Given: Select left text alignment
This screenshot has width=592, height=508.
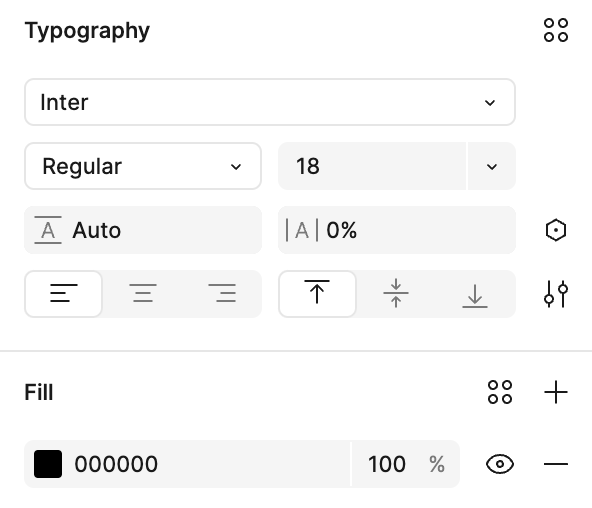Looking at the screenshot, I should (x=63, y=294).
